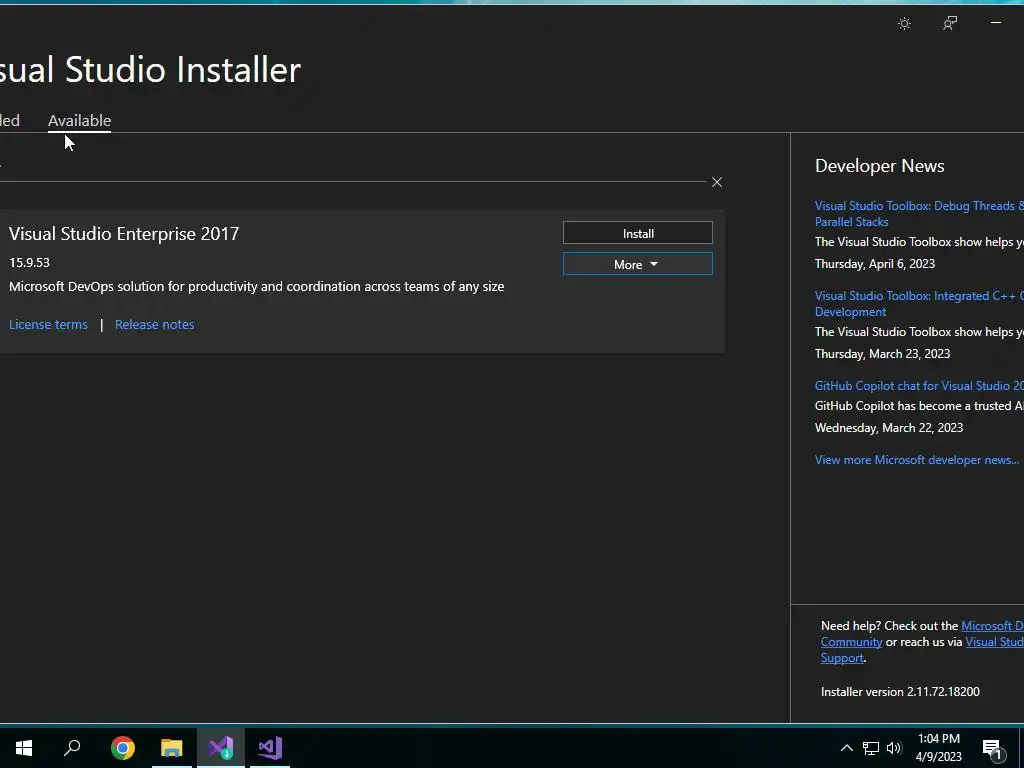The width and height of the screenshot is (1024, 768).
Task: Select the Thursday, April 6, 2023 date
Action: coord(874,264)
